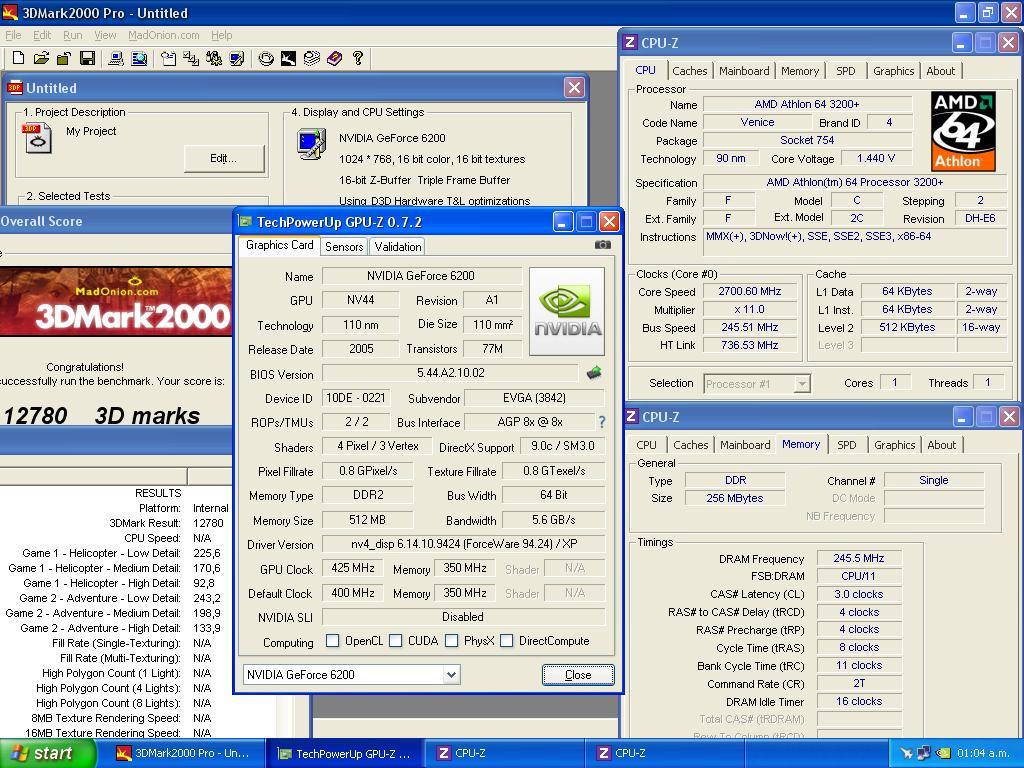The image size is (1024, 768).
Task: Click the Code Name Venice value
Action: [x=758, y=122]
